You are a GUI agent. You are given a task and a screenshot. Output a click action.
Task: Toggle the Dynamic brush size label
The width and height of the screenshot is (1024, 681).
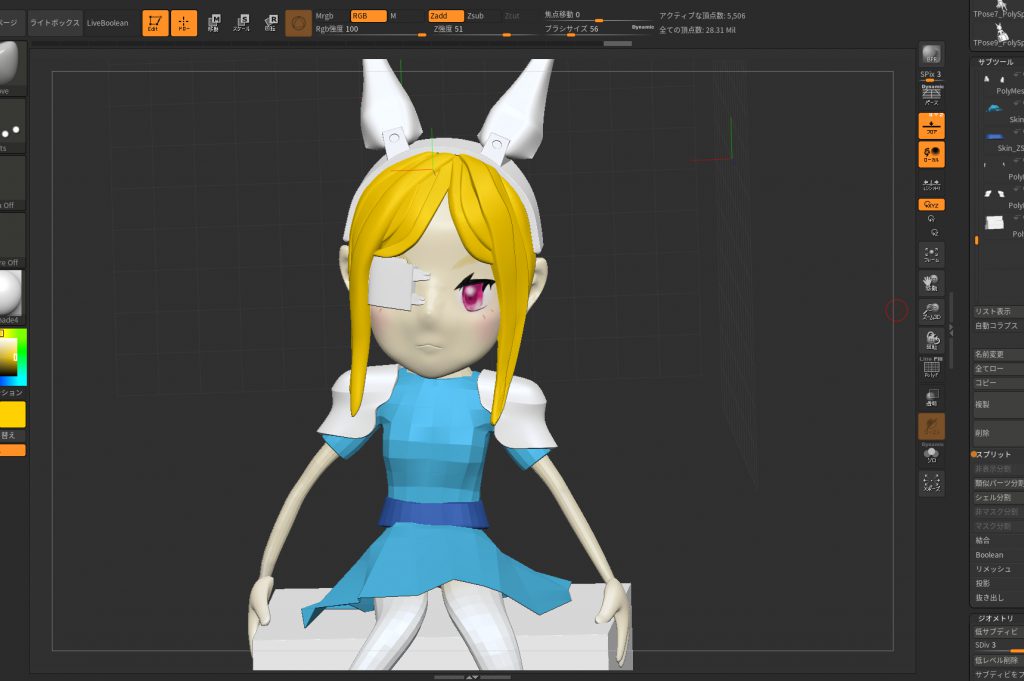point(643,27)
